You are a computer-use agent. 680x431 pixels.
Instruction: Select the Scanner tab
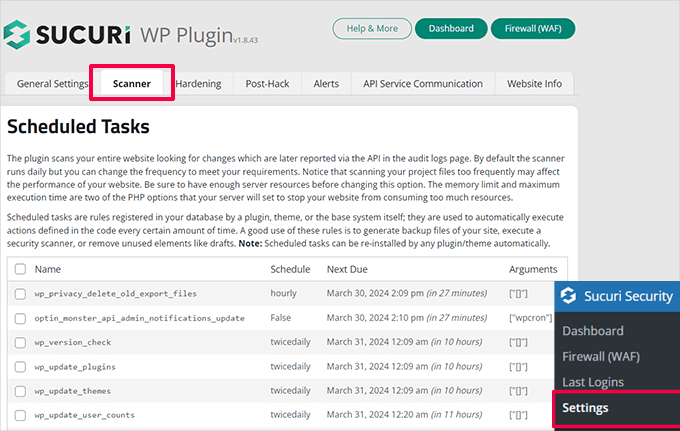point(132,84)
